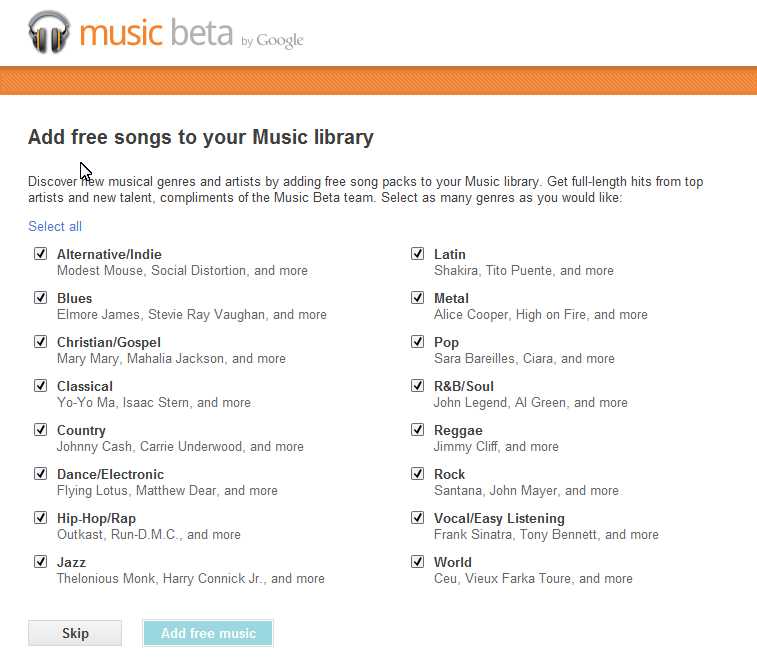The width and height of the screenshot is (757, 661).
Task: Deselect the Pop genre checkbox
Action: tap(418, 342)
